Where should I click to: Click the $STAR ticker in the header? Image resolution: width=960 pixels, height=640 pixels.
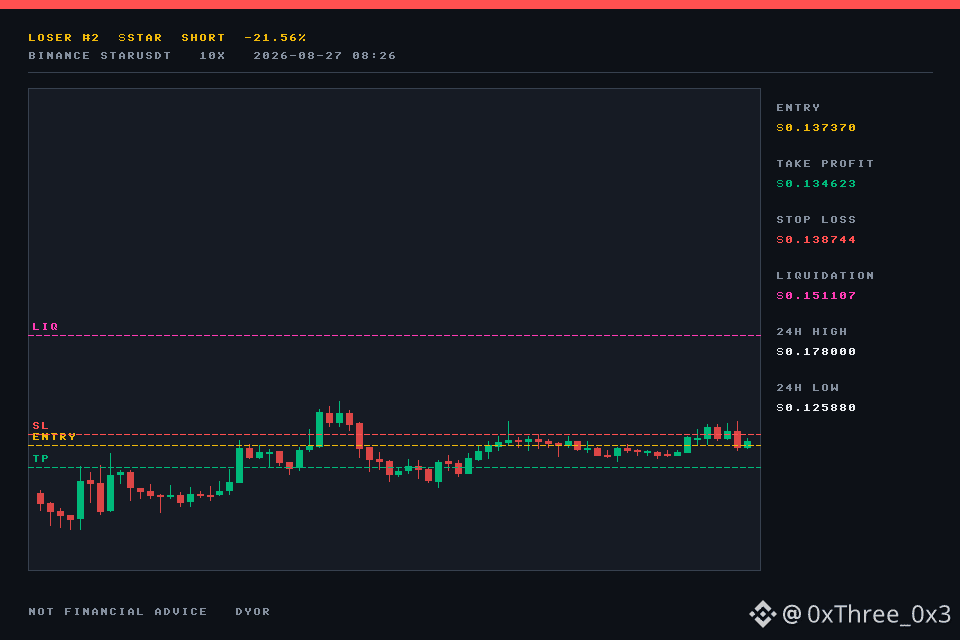[140, 37]
